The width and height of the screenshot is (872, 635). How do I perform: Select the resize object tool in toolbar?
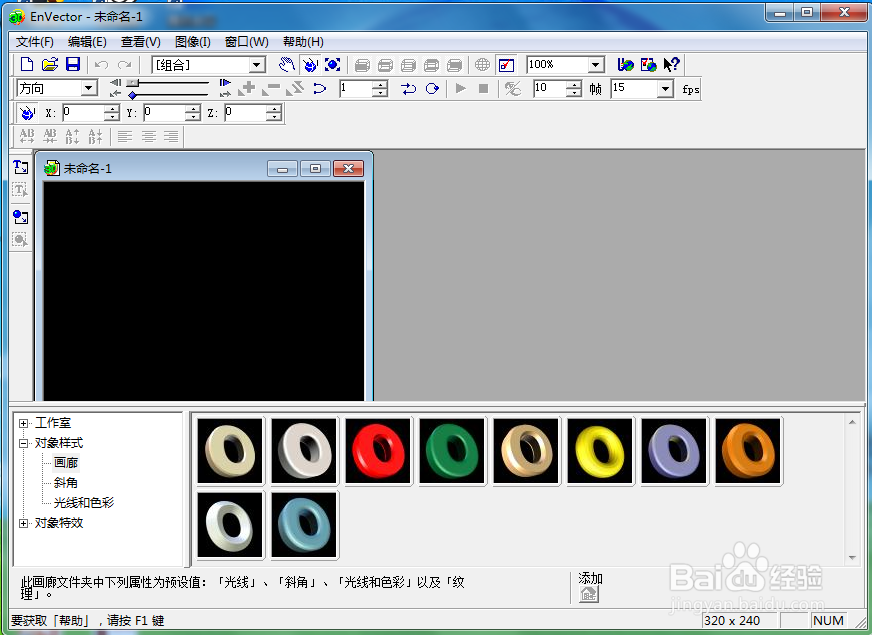pos(333,65)
